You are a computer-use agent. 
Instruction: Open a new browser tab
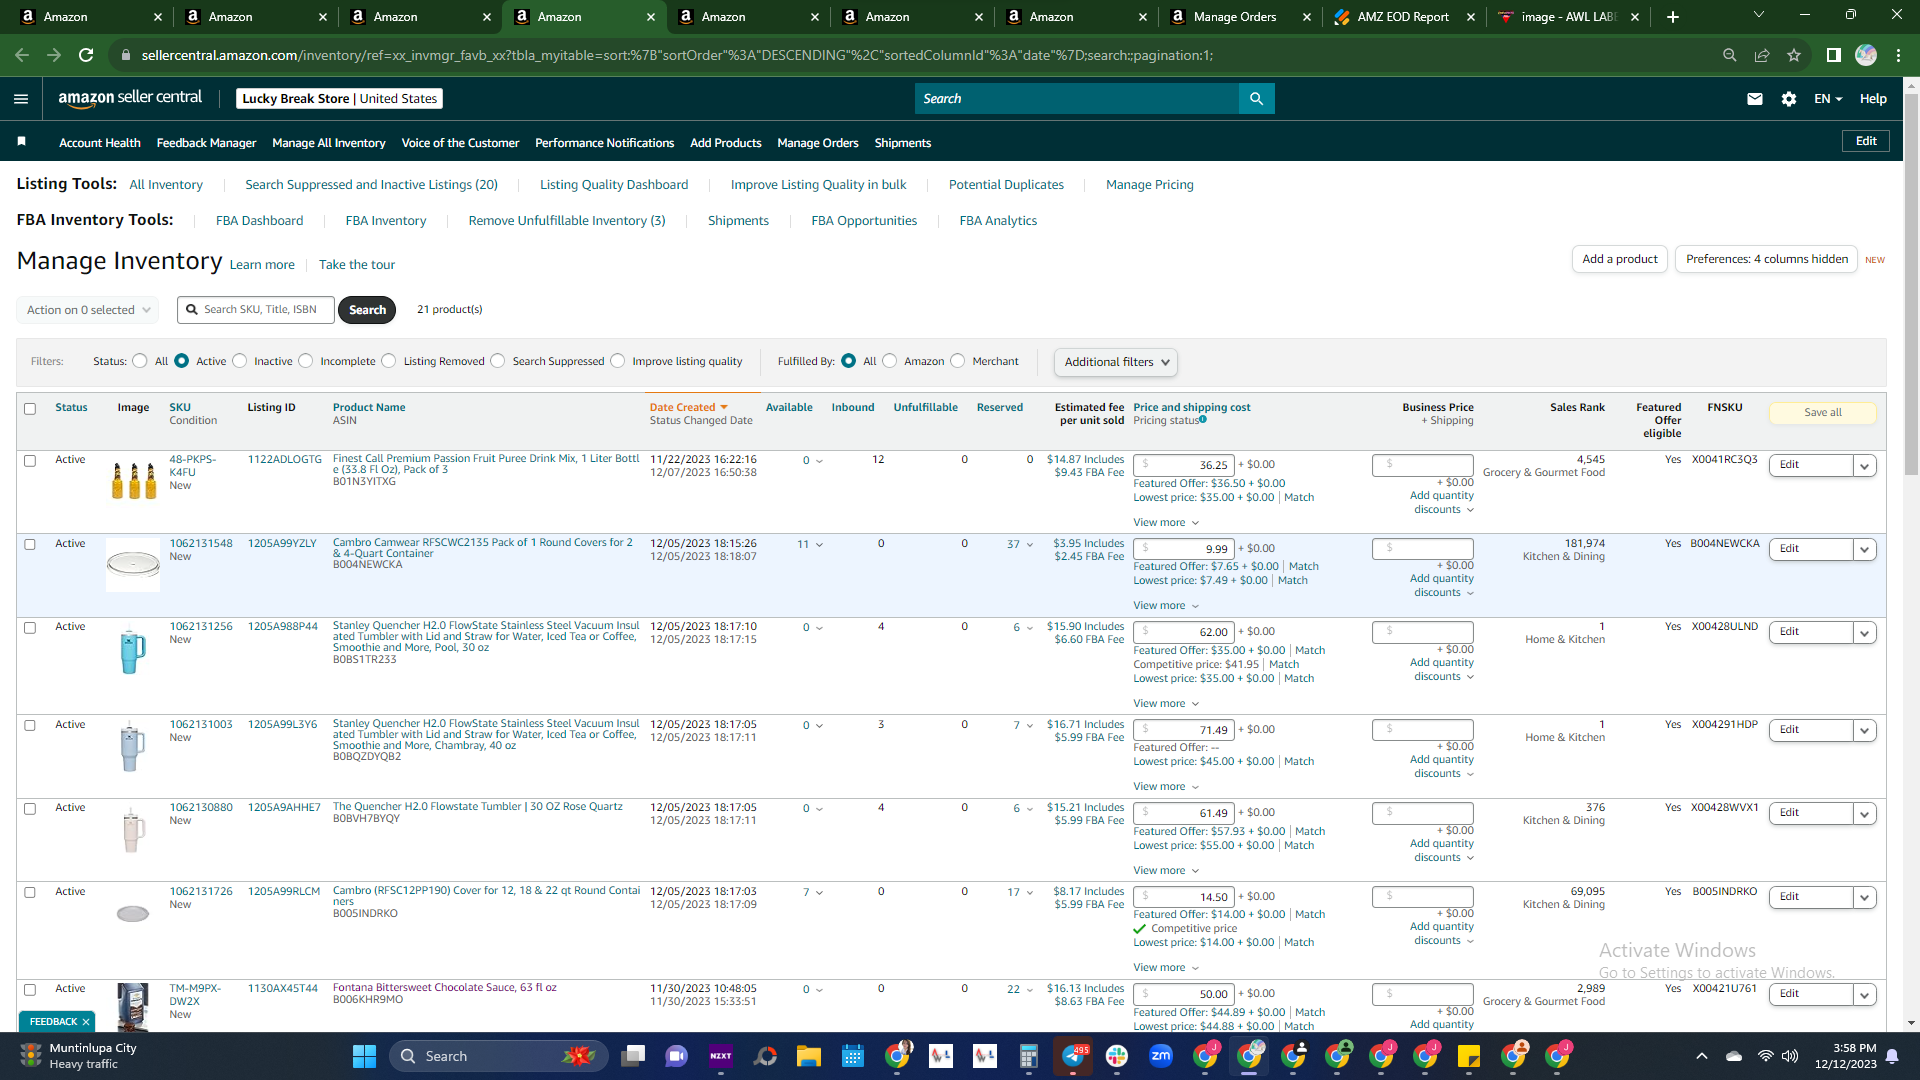1673,16
